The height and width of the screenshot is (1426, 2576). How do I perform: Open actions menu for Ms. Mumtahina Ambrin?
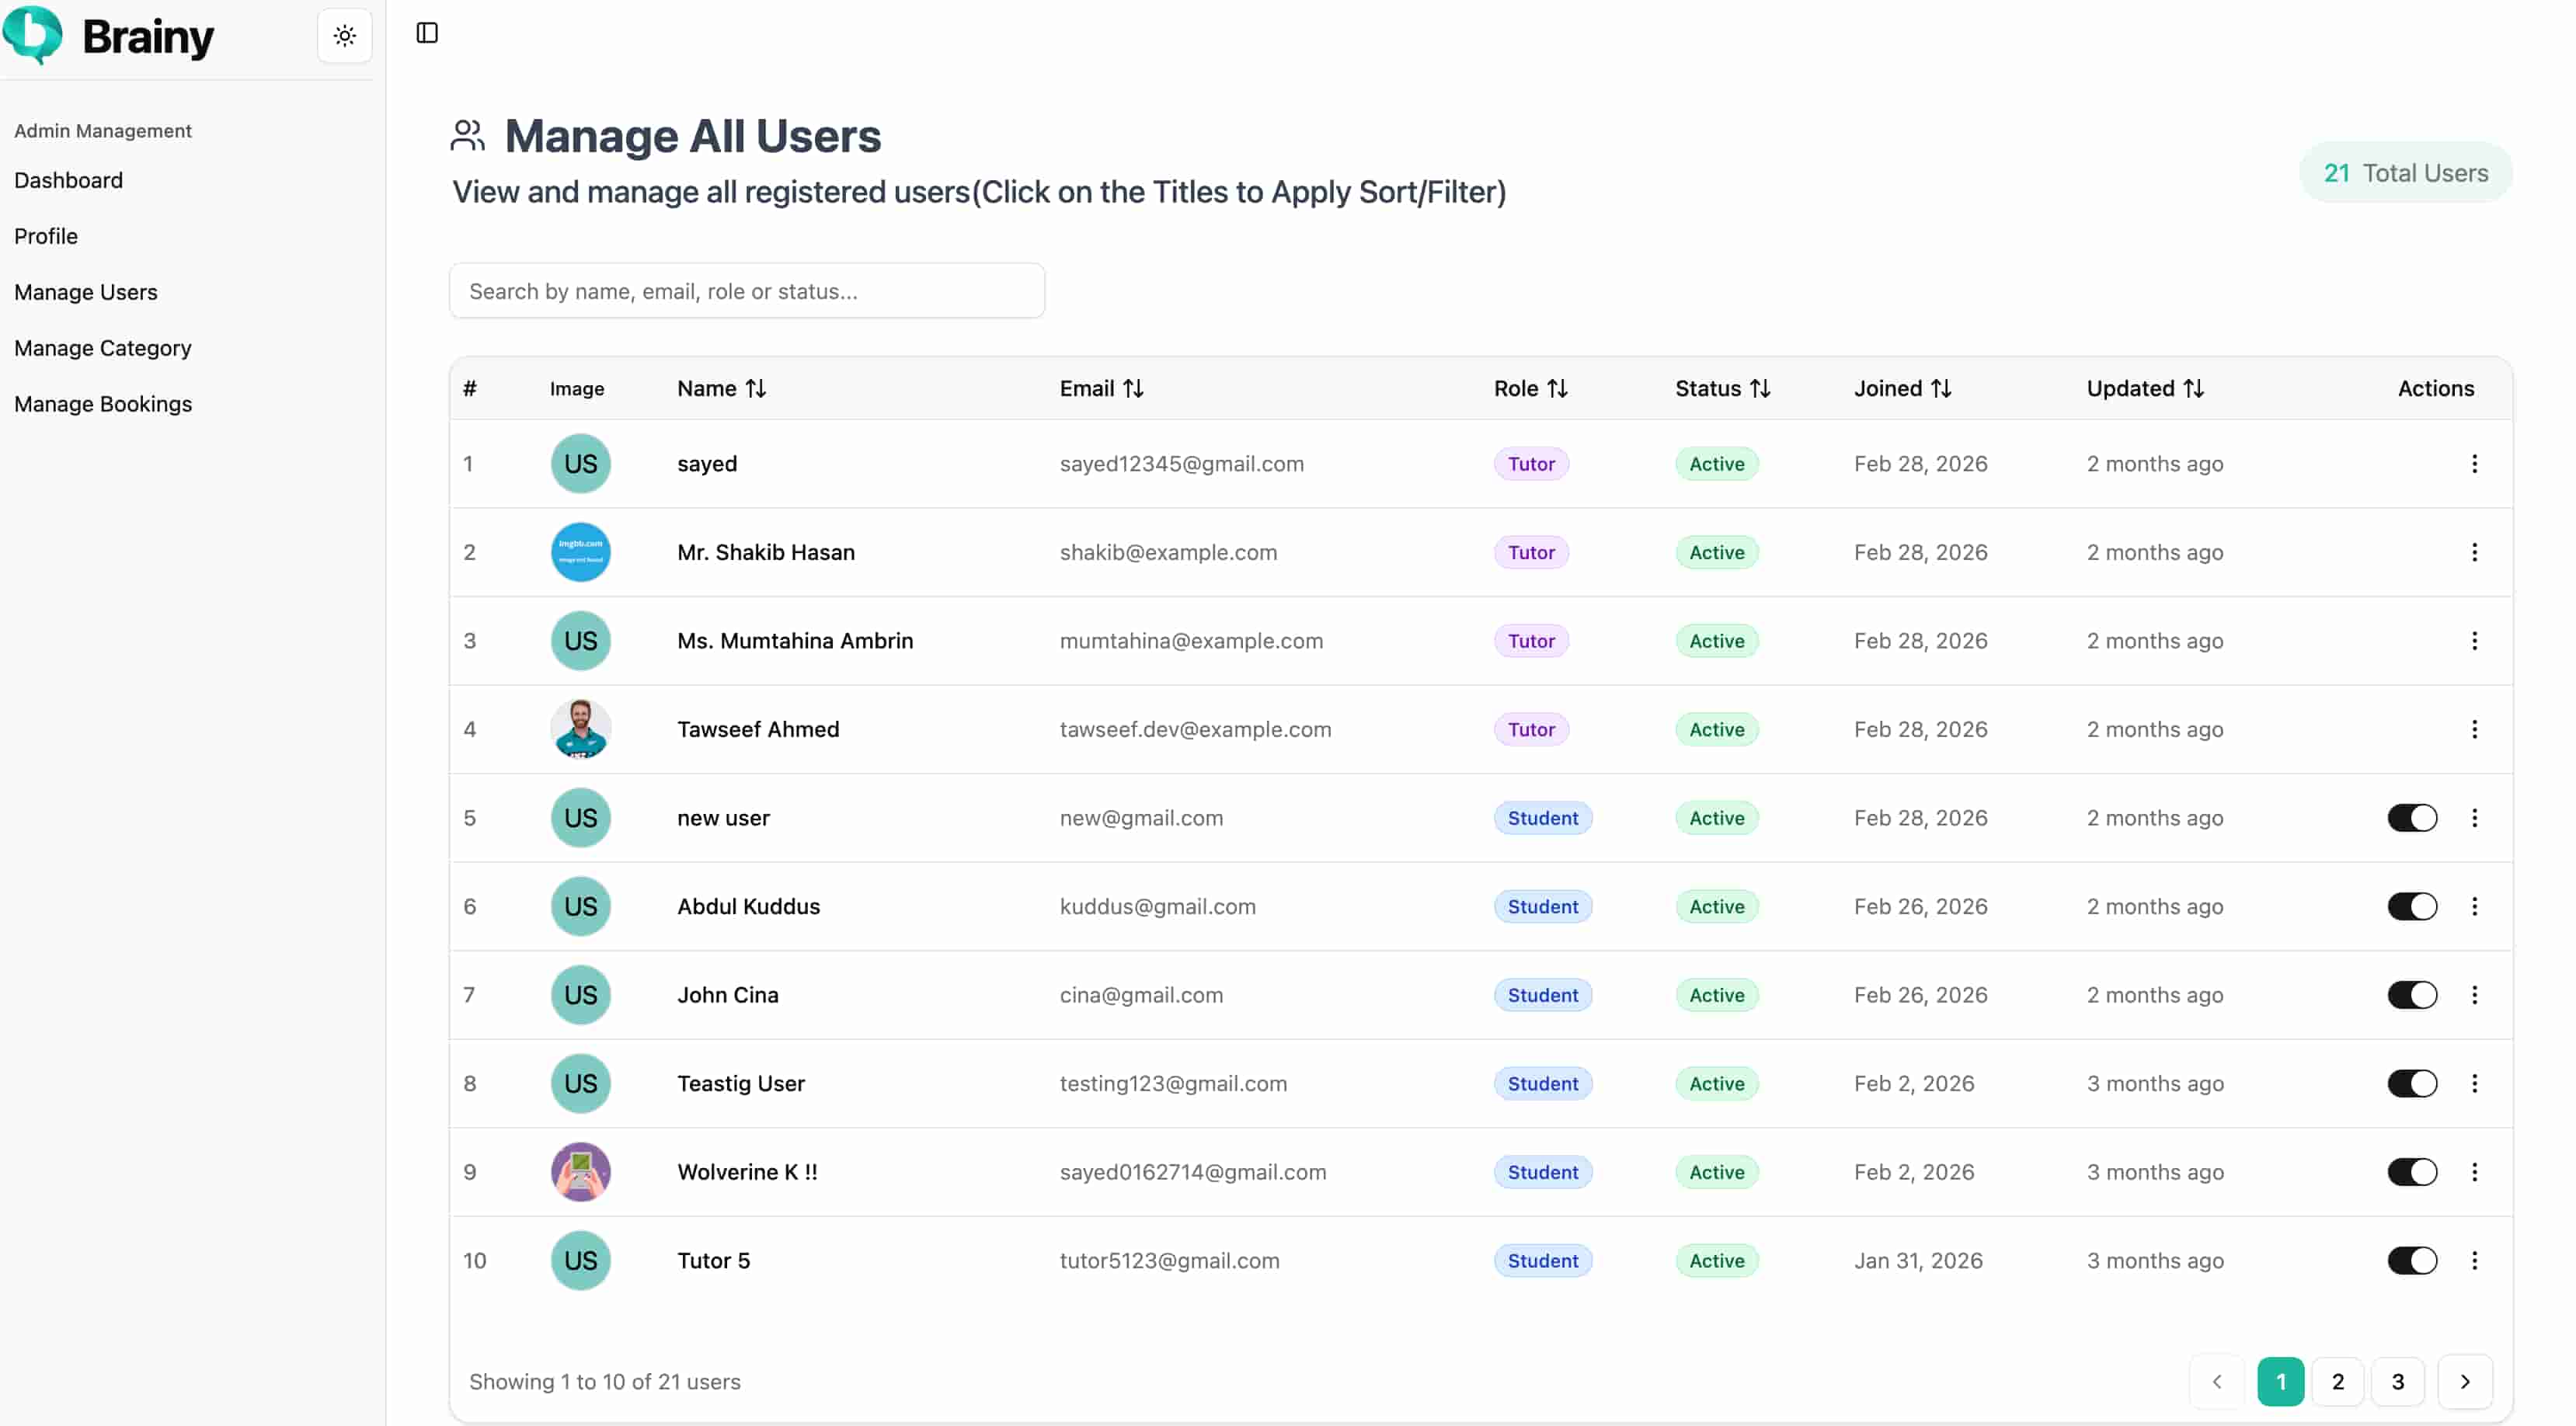point(2474,641)
